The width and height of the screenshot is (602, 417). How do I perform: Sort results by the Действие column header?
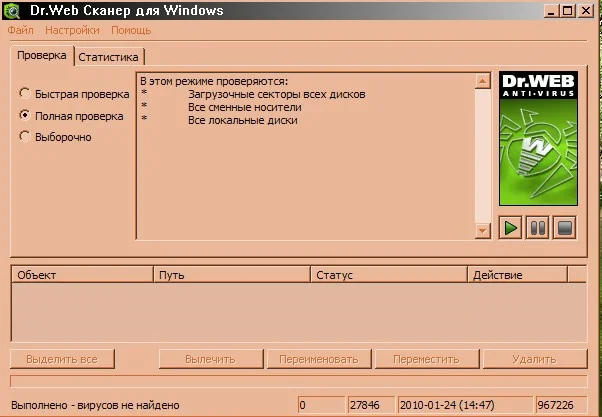pyautogui.click(x=518, y=275)
